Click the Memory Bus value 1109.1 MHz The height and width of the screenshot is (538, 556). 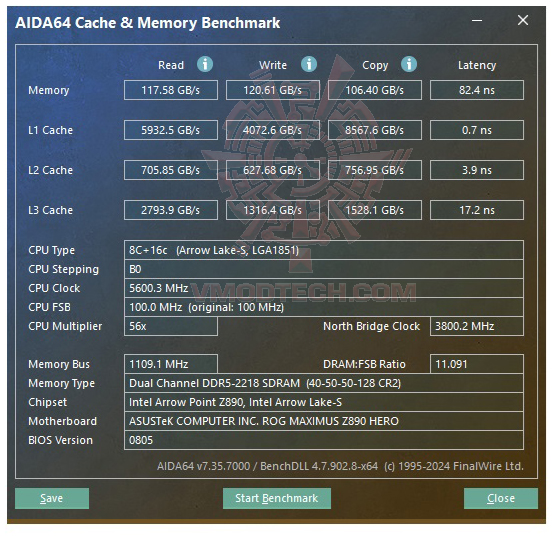pos(171,364)
